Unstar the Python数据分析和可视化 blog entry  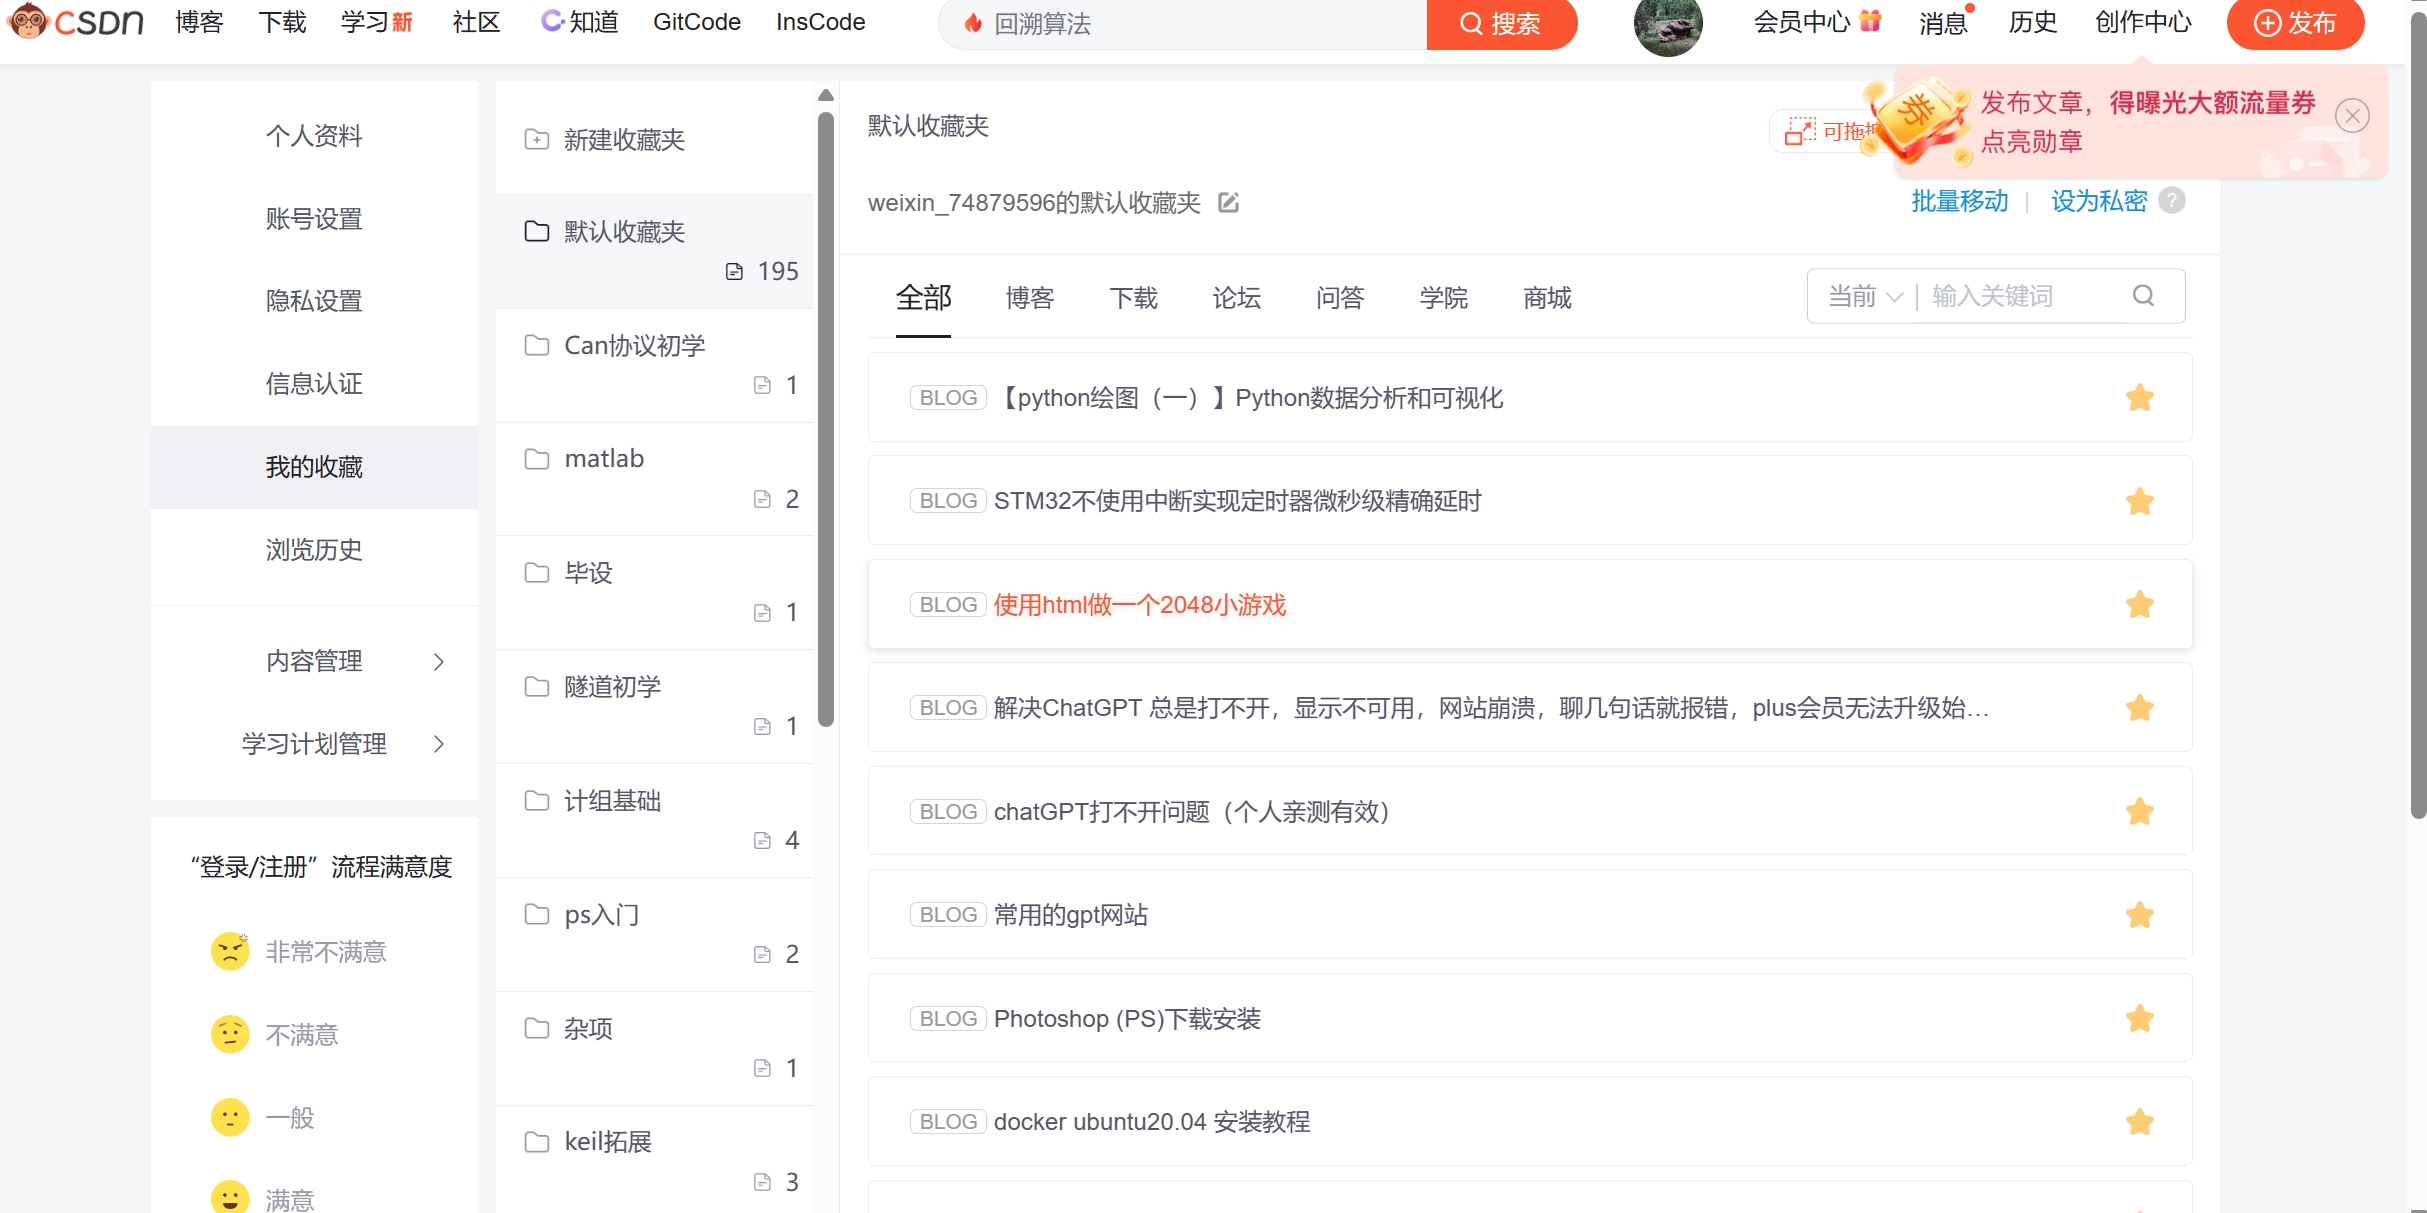(x=2139, y=398)
